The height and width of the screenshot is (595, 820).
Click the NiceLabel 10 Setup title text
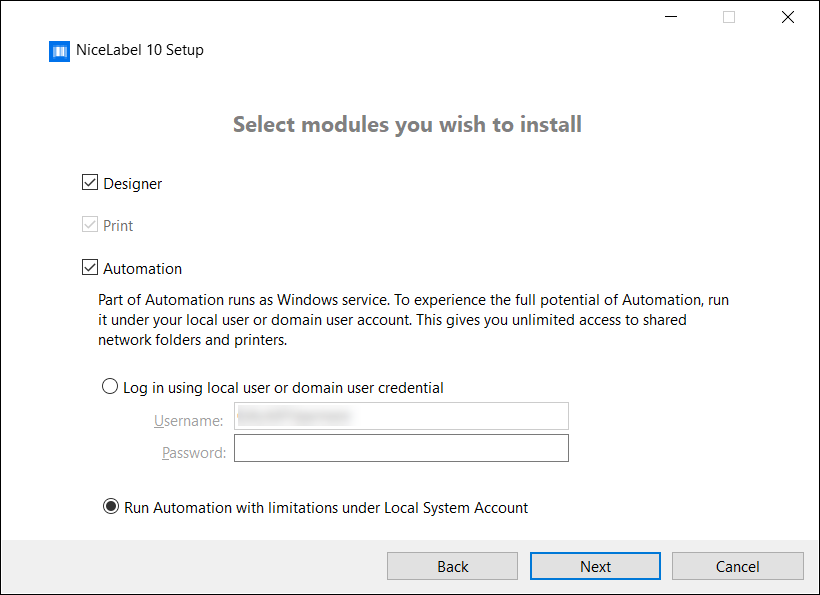point(140,50)
